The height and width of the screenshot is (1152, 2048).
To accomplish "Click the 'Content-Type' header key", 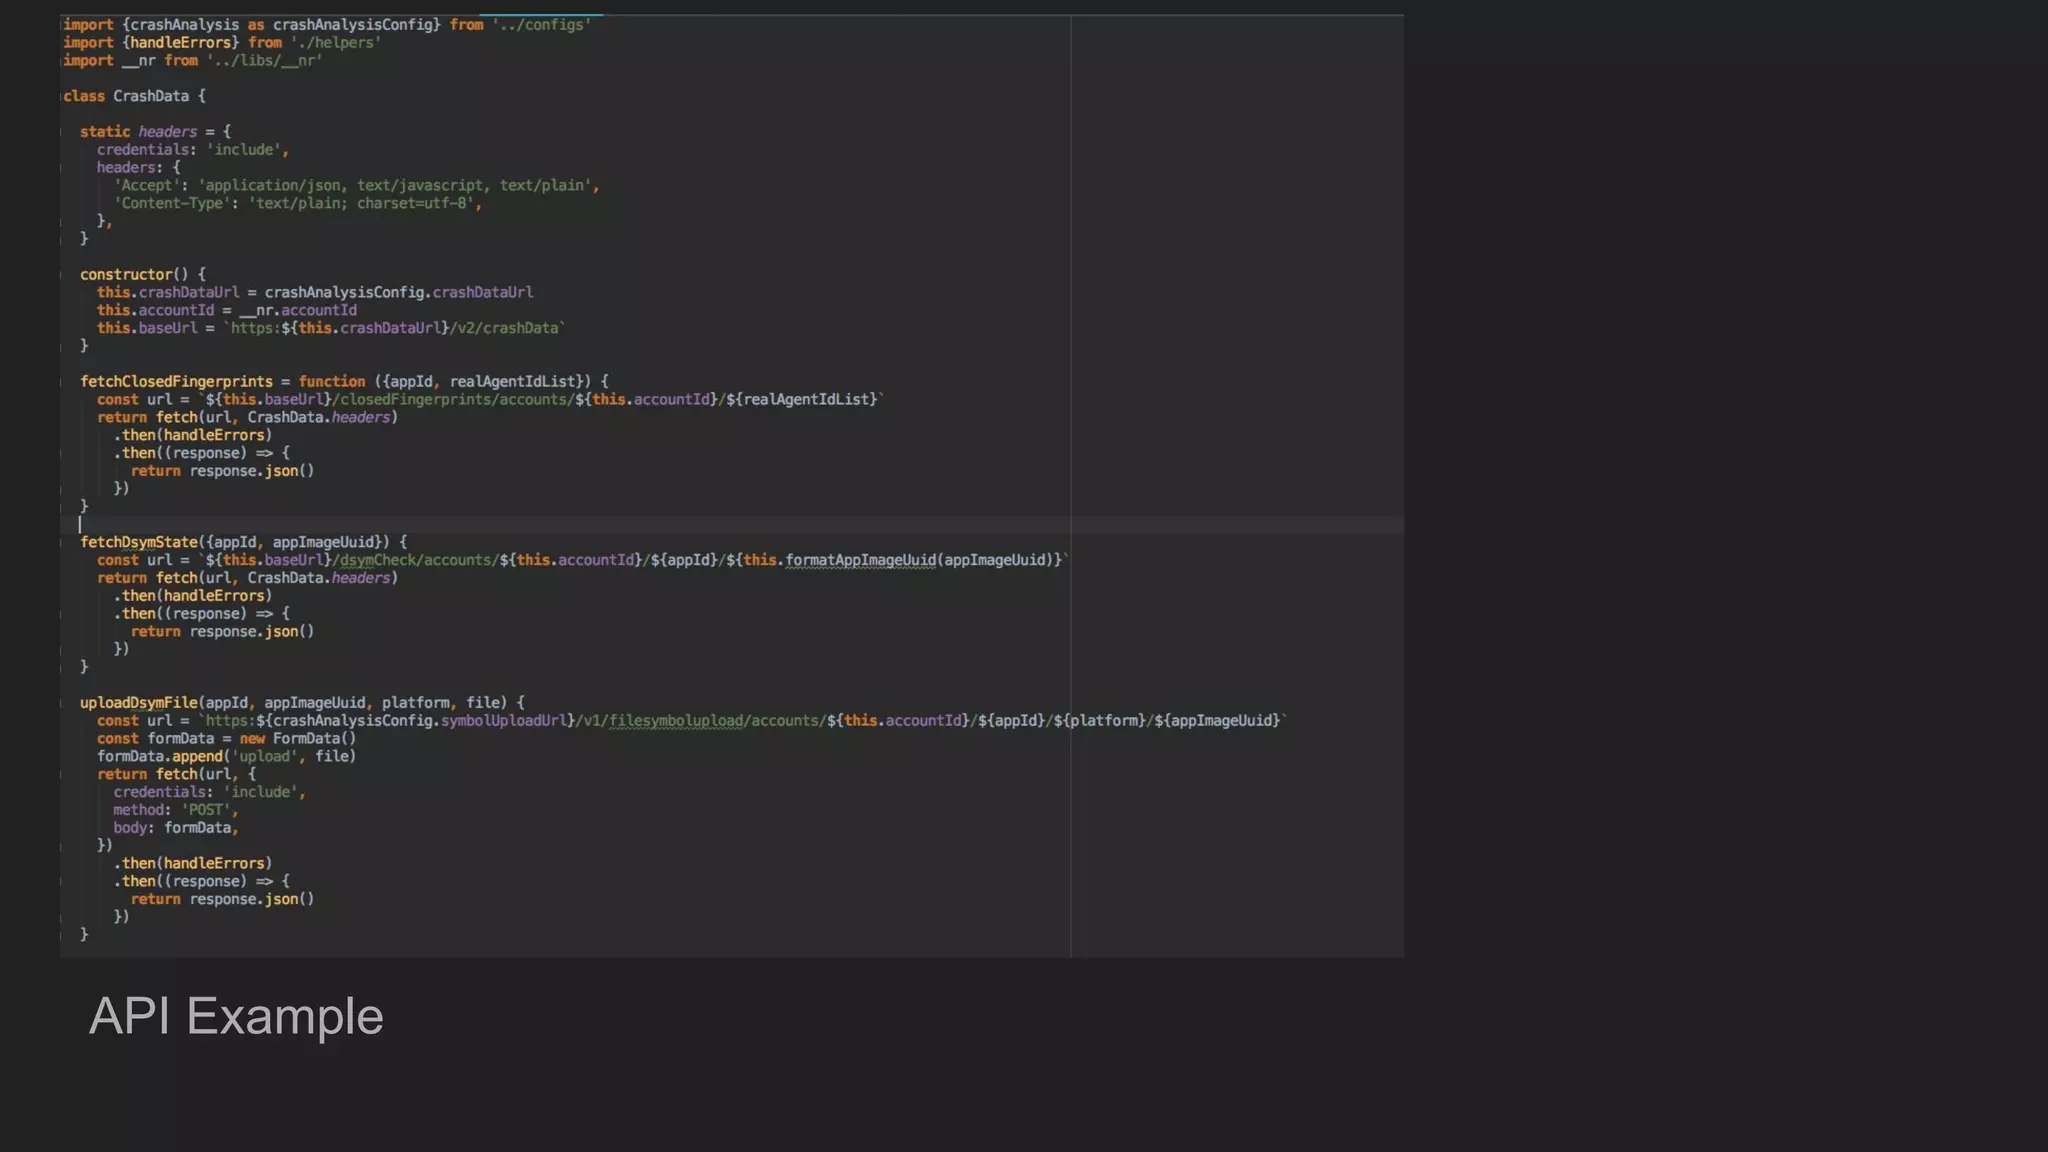I will [172, 204].
